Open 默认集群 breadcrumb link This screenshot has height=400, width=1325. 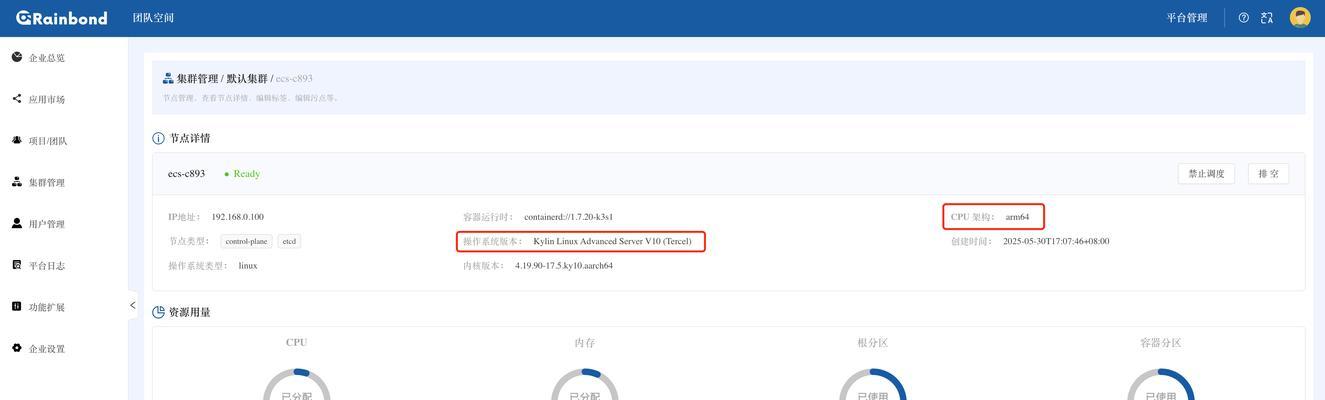(247, 78)
